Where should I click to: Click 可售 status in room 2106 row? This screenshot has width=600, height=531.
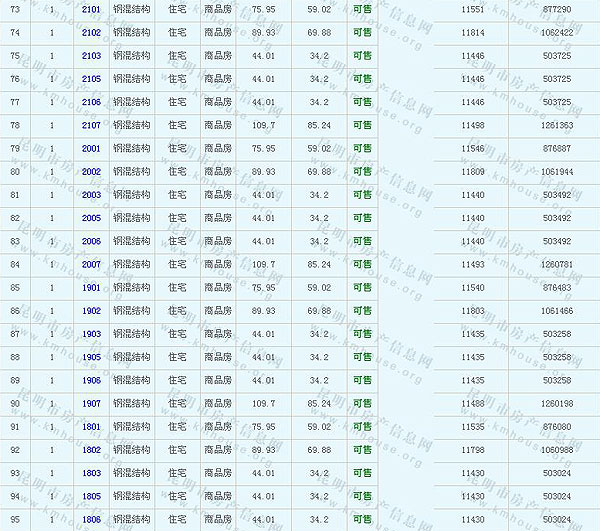[x=361, y=102]
